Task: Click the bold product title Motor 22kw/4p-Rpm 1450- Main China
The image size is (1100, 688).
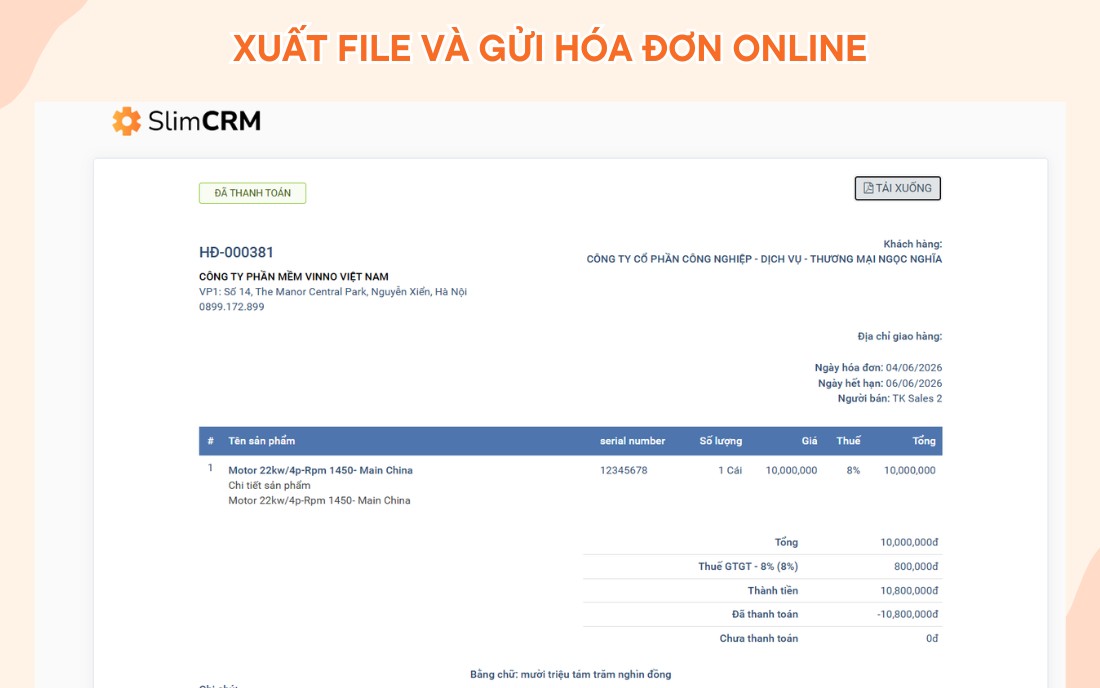Action: click(x=321, y=470)
